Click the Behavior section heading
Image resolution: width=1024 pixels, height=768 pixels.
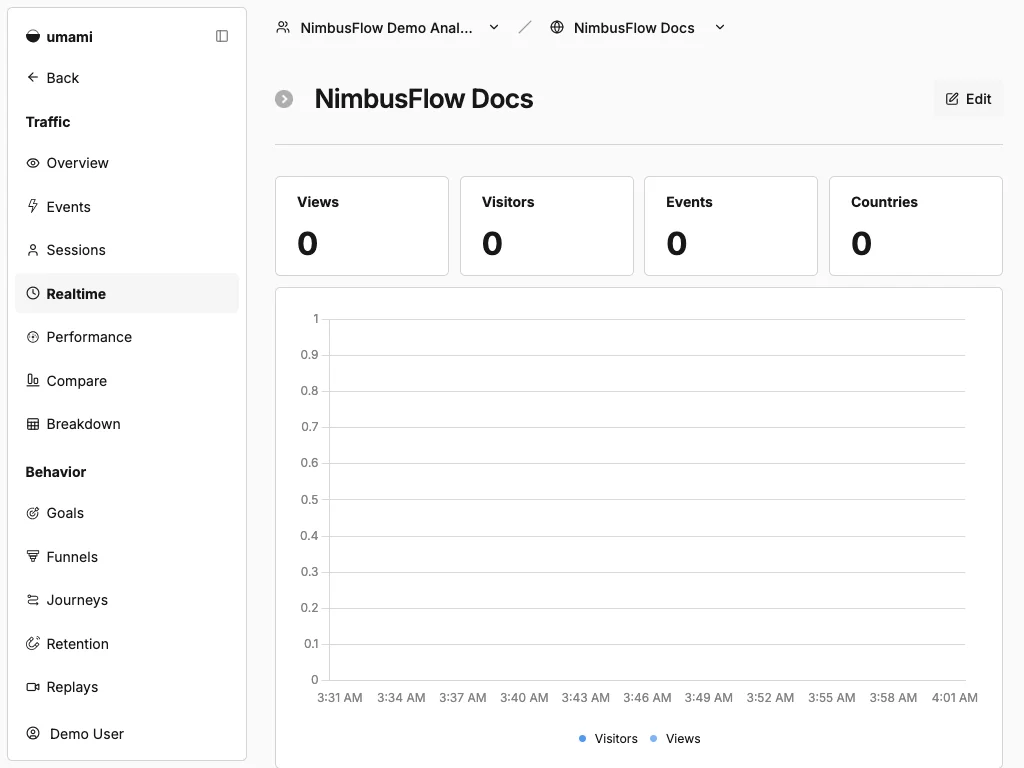coord(56,472)
